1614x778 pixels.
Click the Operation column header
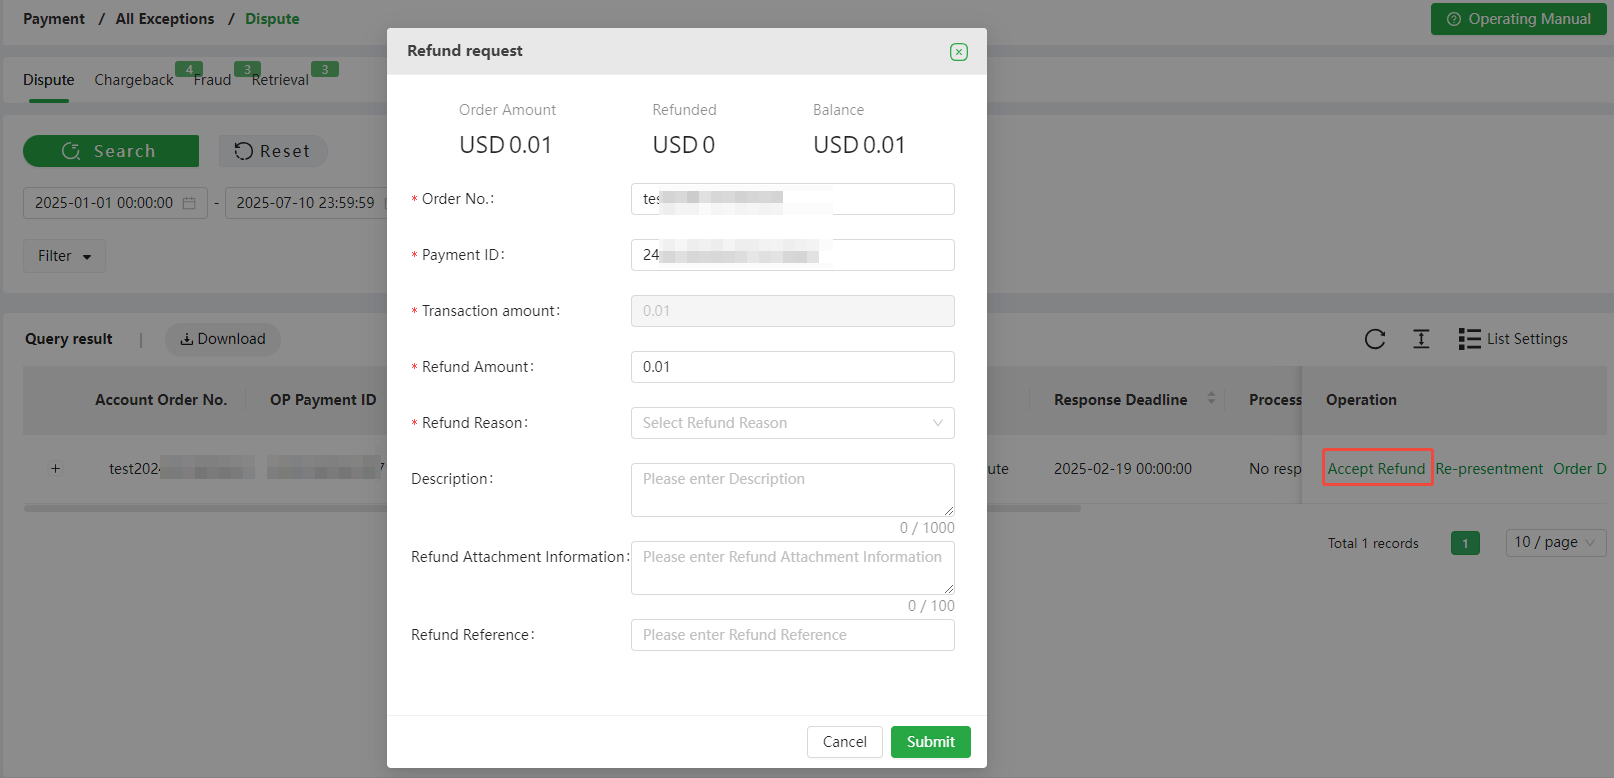tap(1361, 400)
